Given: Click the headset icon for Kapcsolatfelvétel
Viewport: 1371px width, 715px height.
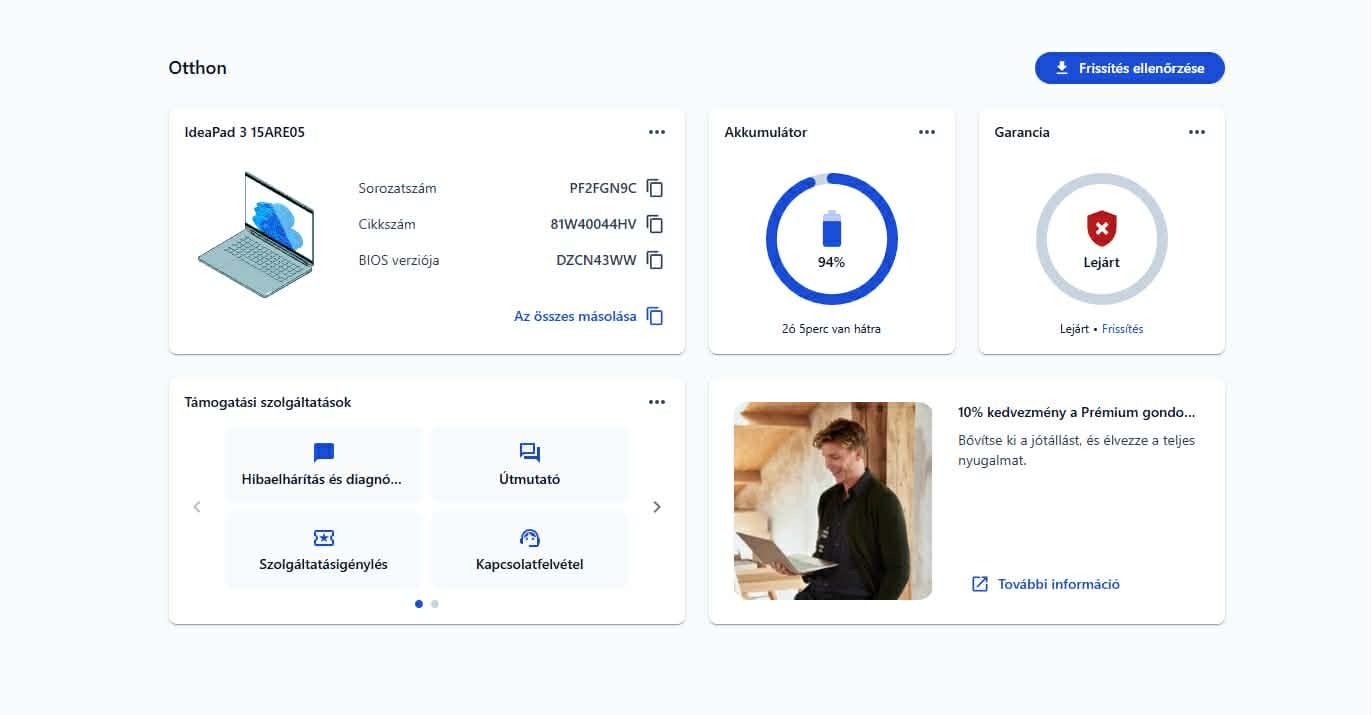Looking at the screenshot, I should (529, 538).
